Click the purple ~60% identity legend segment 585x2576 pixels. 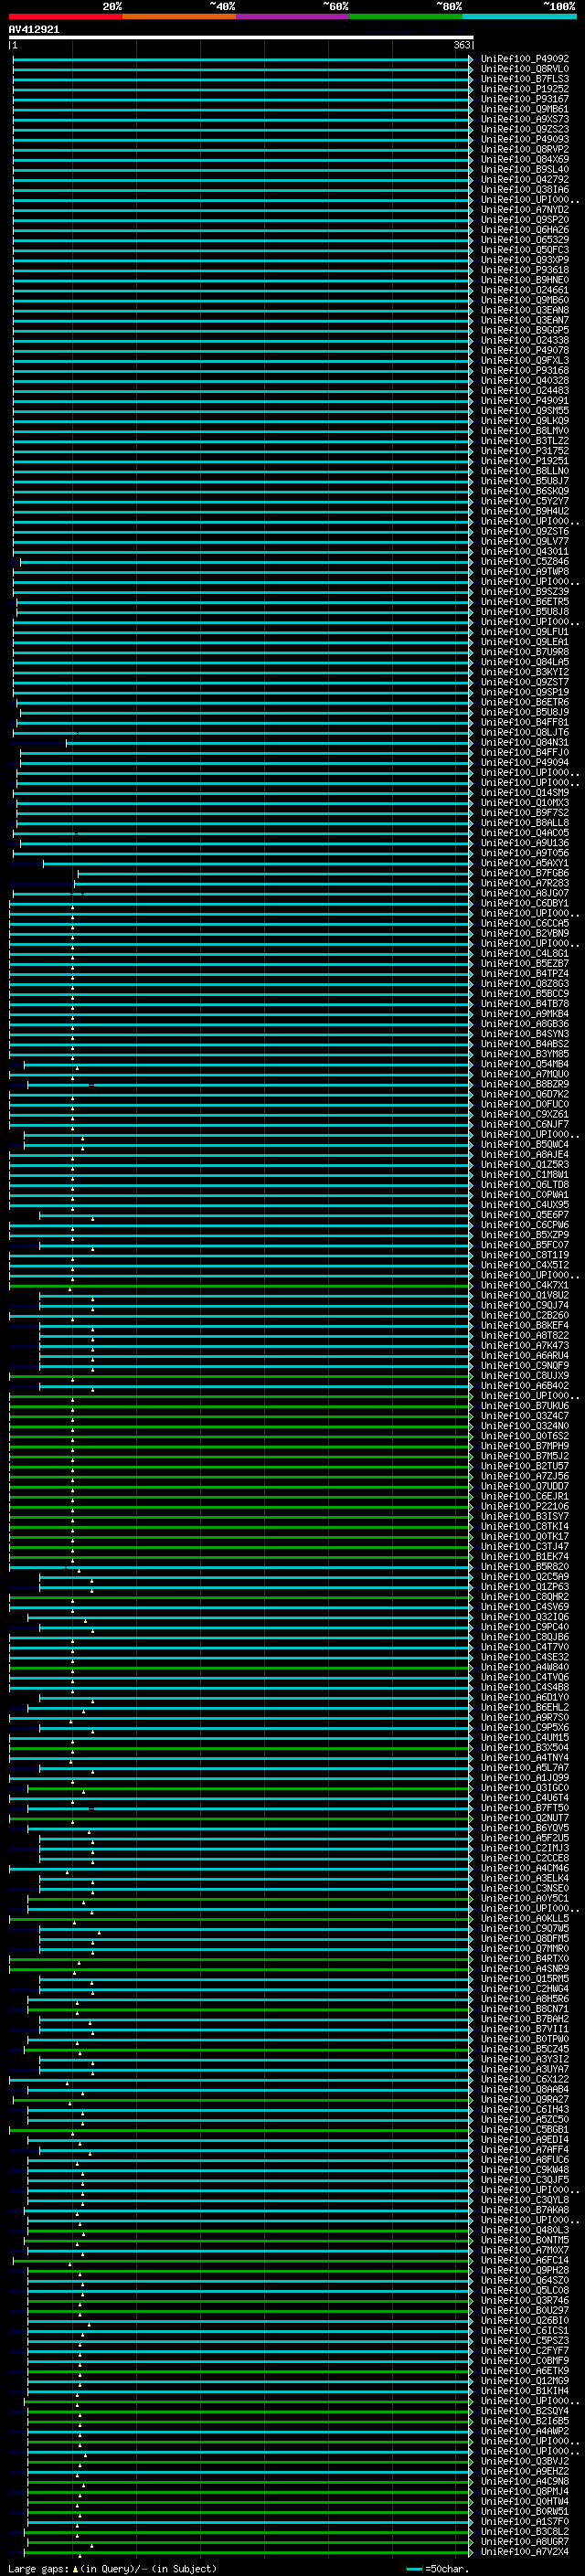(x=293, y=16)
